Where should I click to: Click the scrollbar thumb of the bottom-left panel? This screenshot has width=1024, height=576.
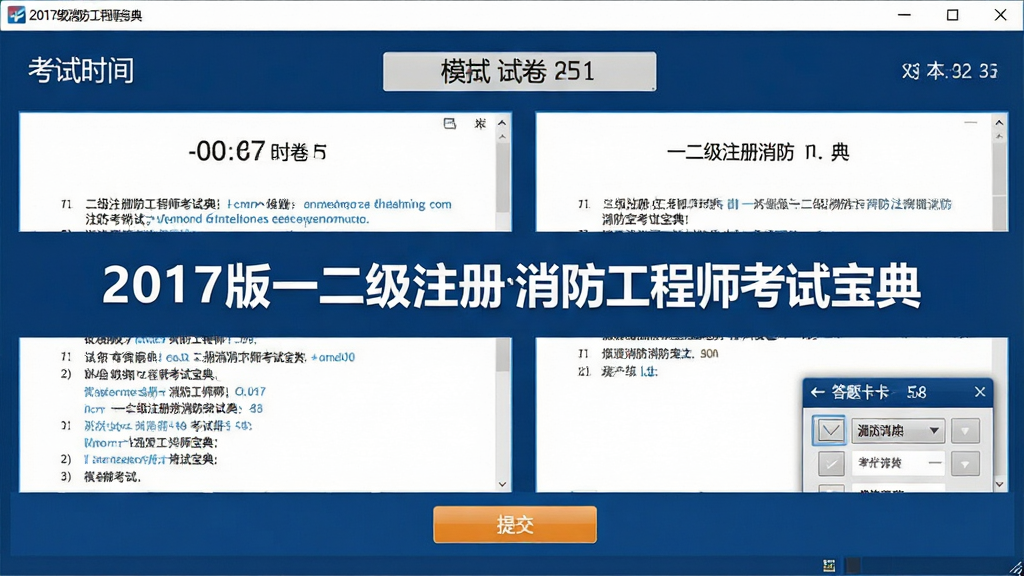(x=503, y=355)
